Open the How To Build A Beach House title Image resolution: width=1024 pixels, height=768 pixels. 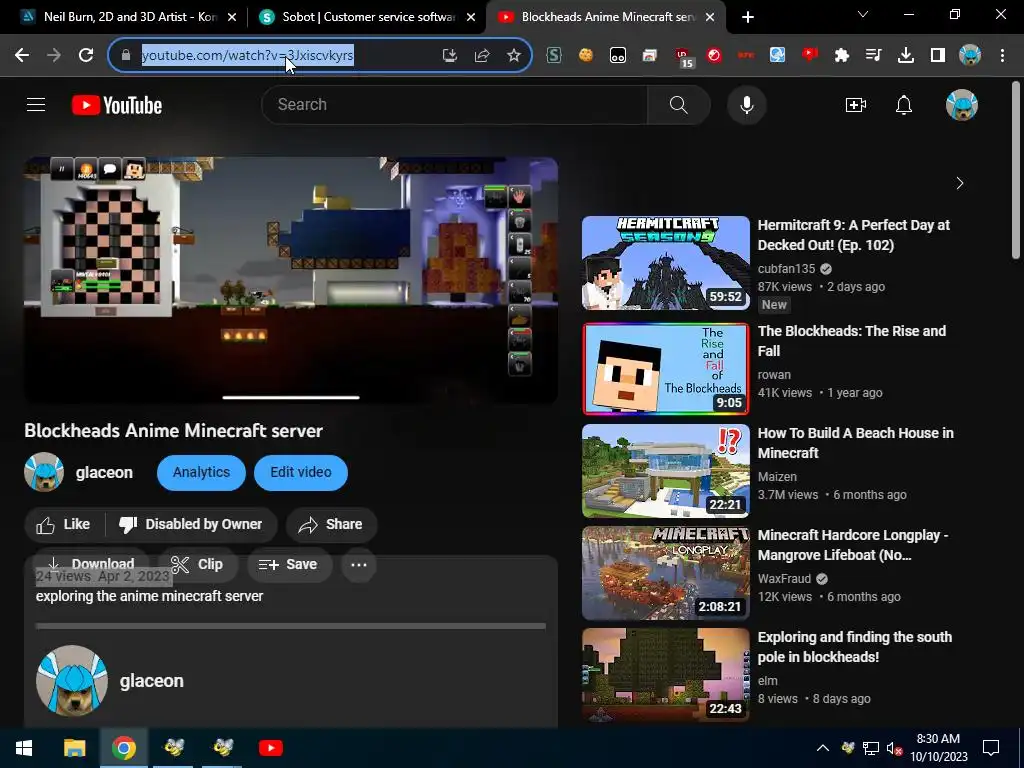(856, 443)
